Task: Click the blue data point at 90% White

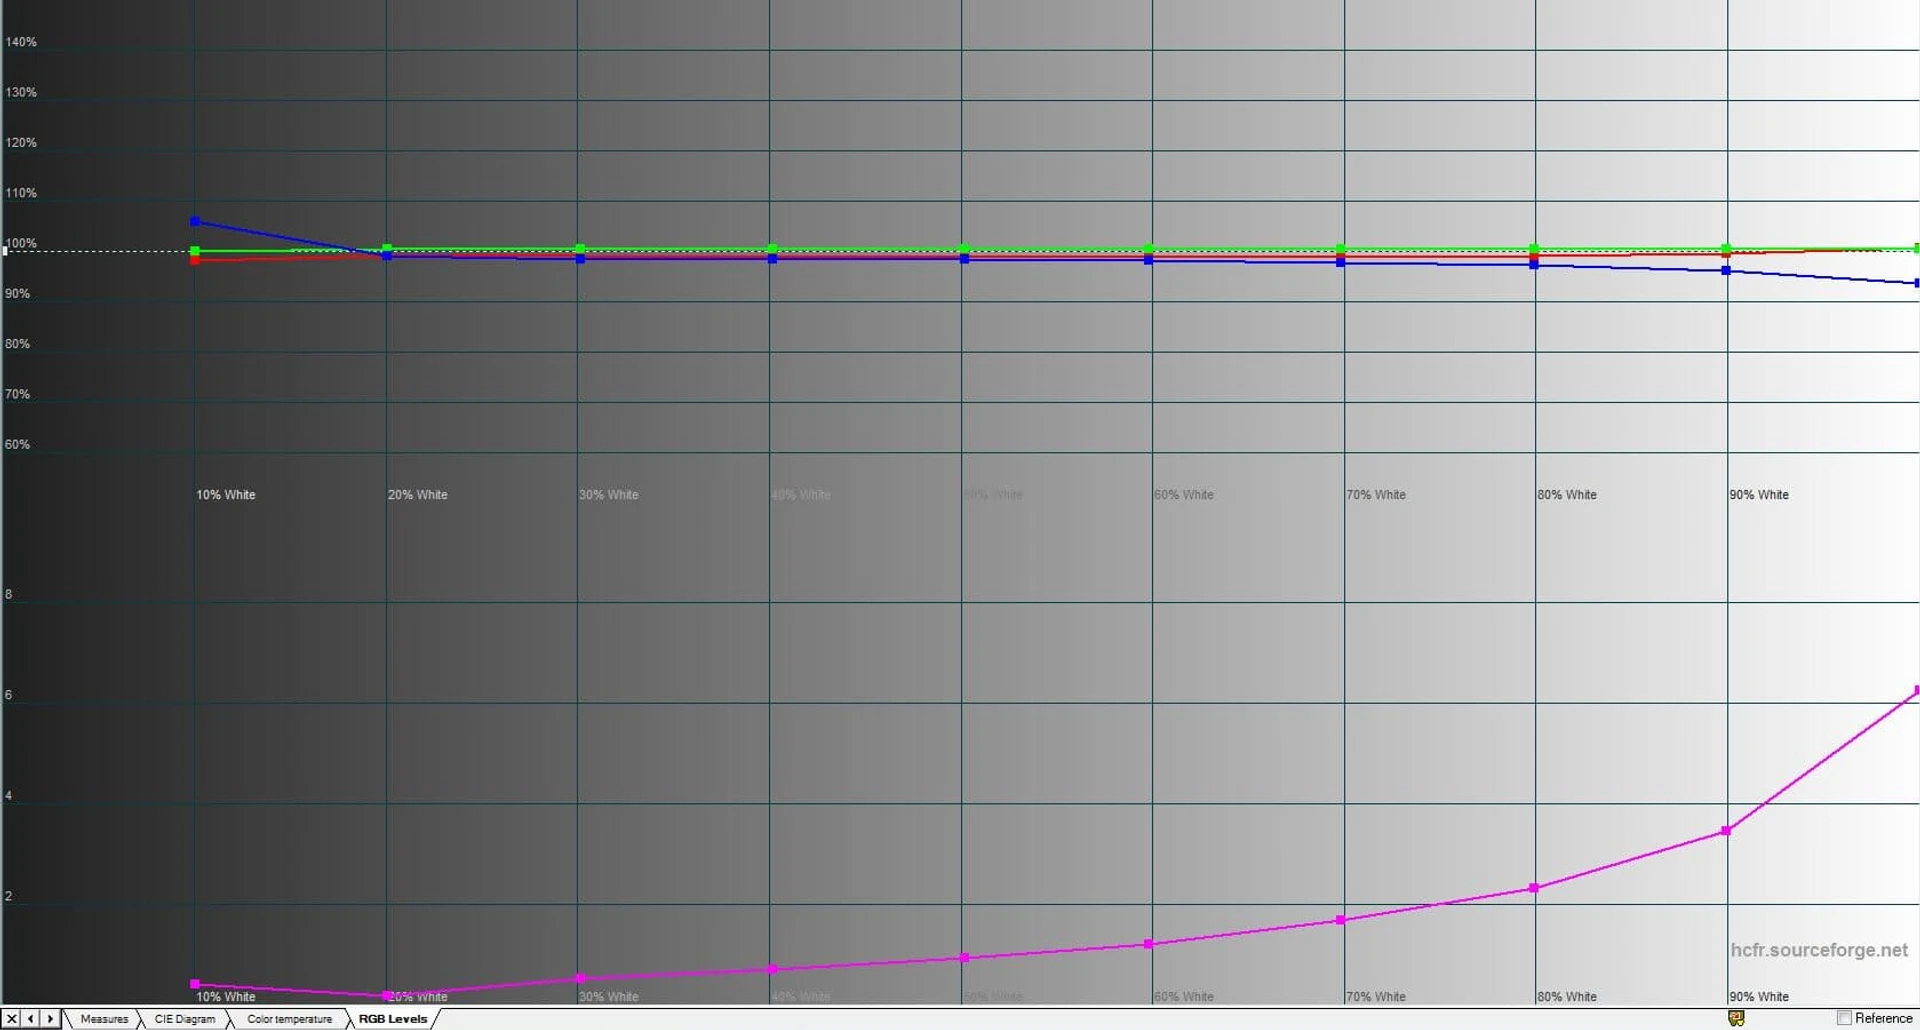Action: [1726, 271]
